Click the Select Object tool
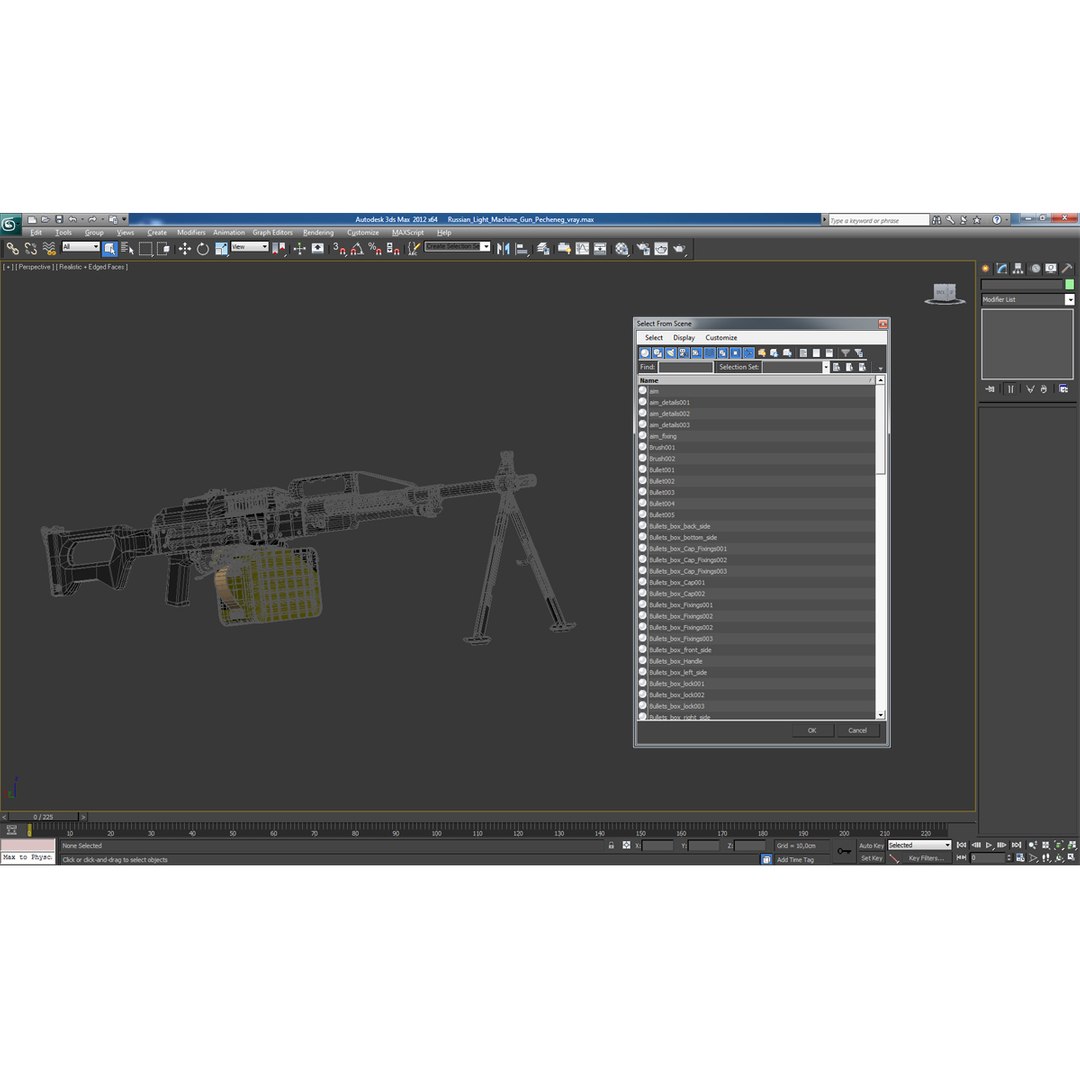The width and height of the screenshot is (1080, 1080). 110,249
